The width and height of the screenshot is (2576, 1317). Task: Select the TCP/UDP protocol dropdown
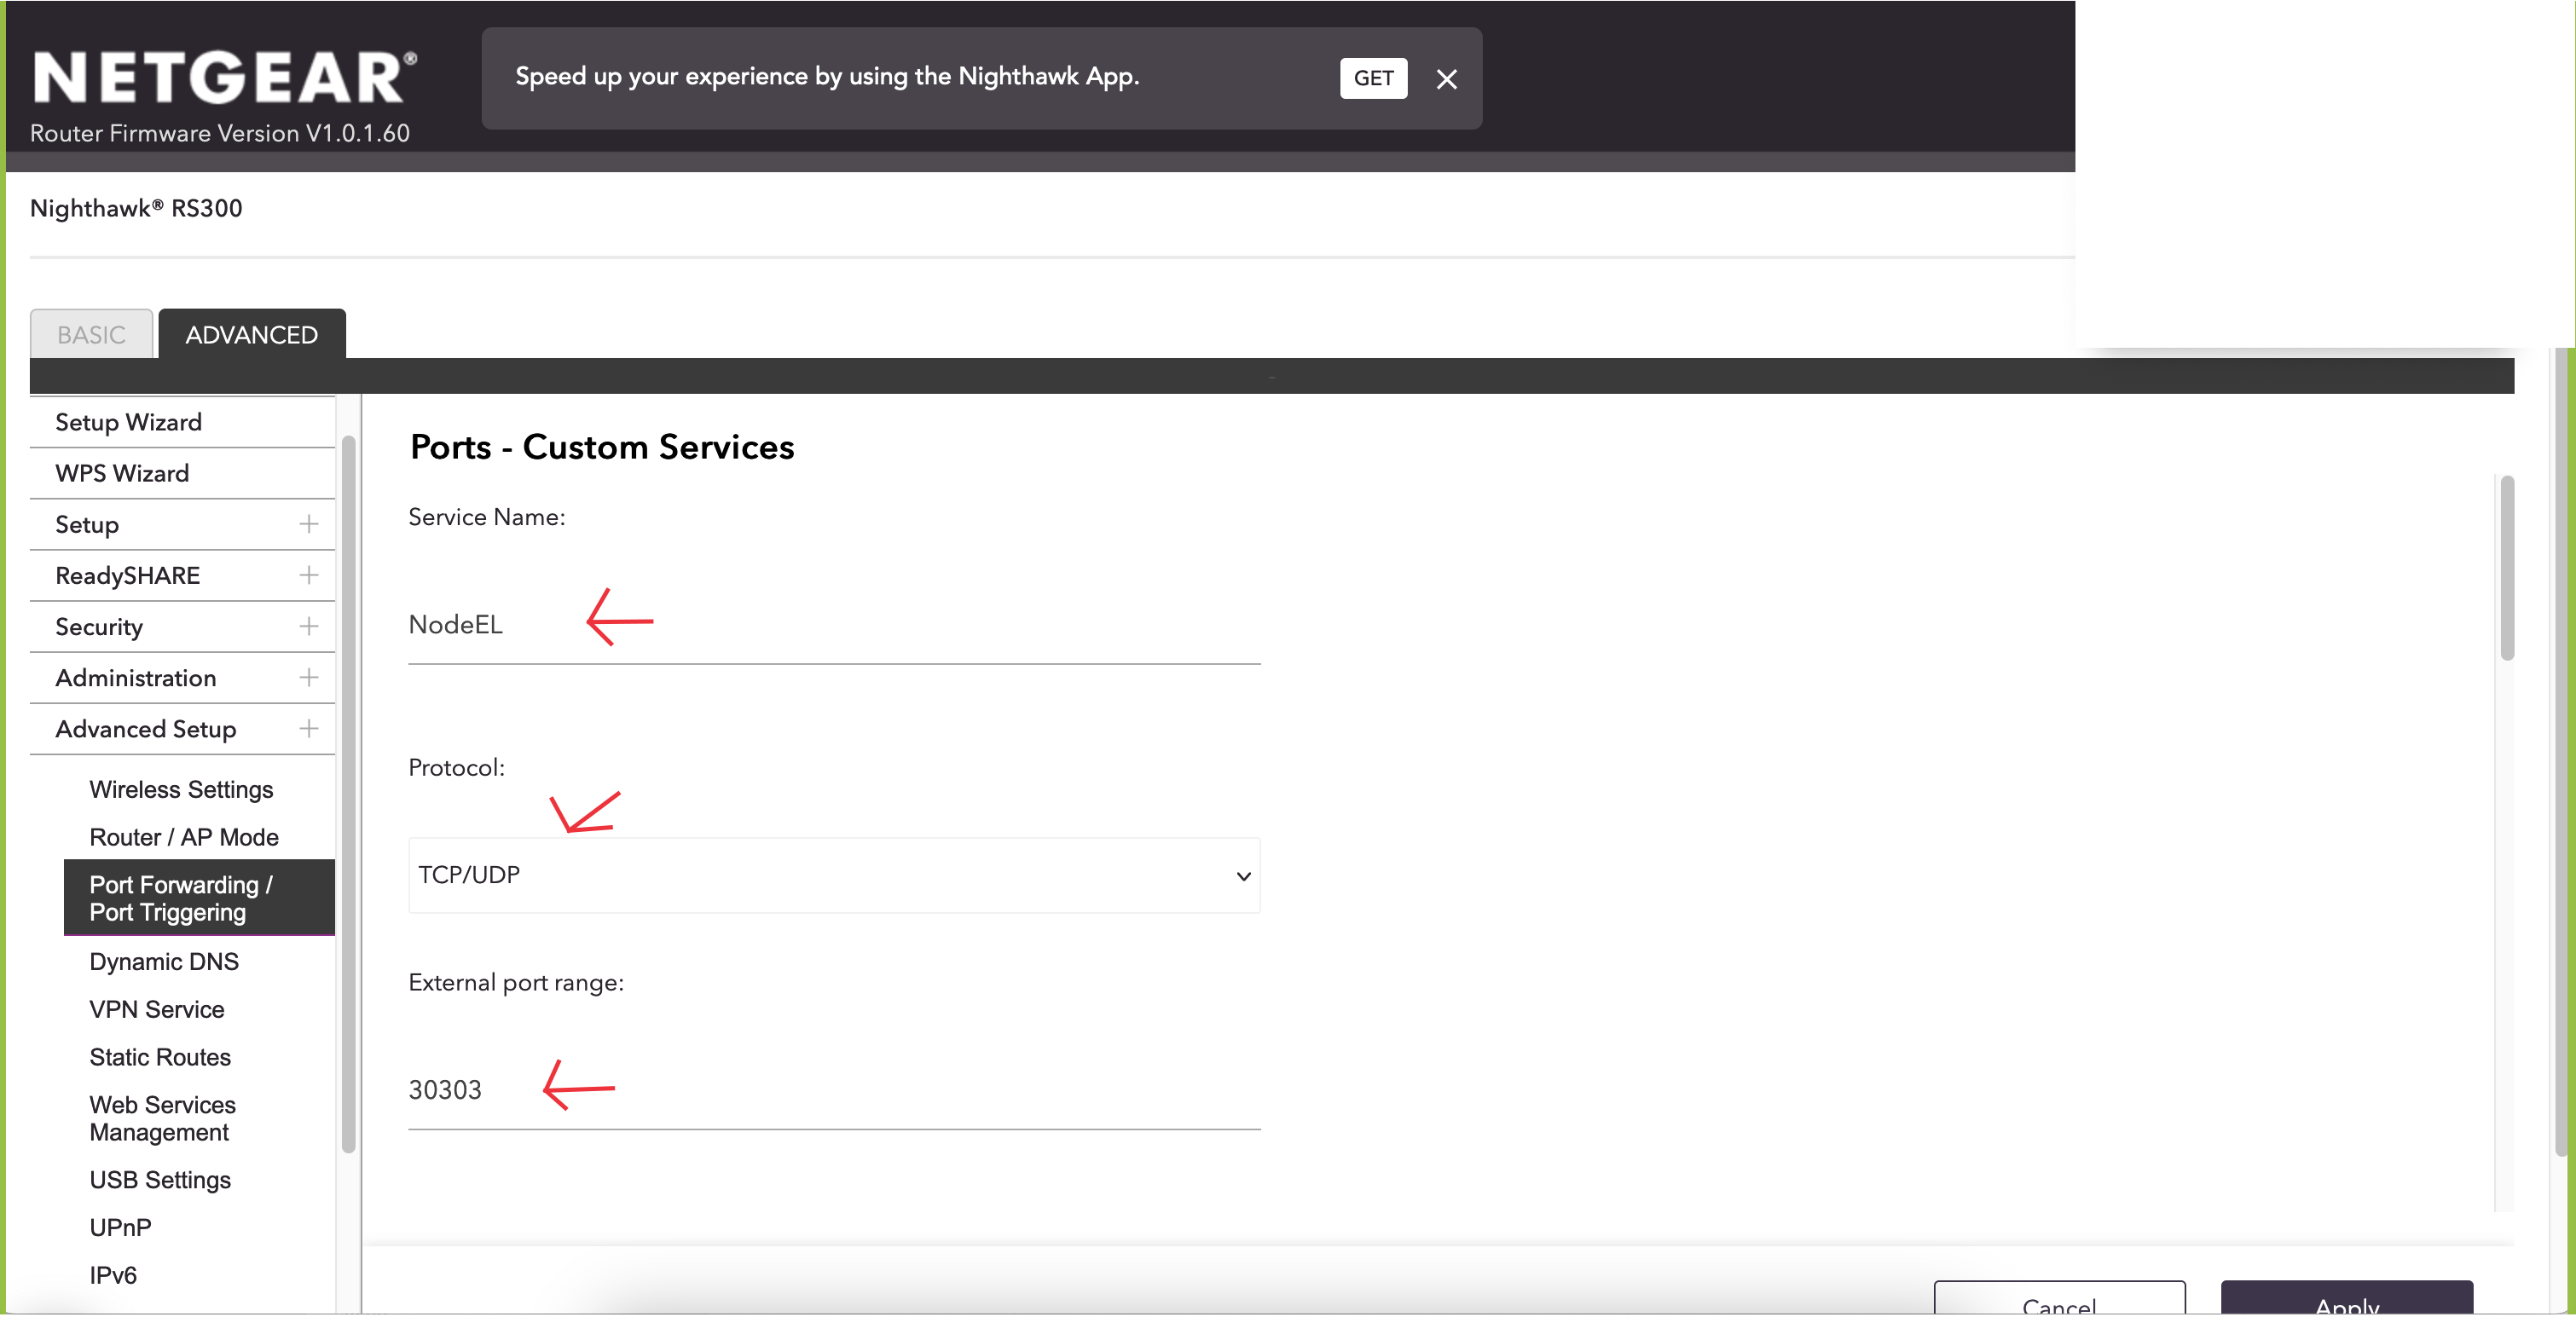[833, 872]
